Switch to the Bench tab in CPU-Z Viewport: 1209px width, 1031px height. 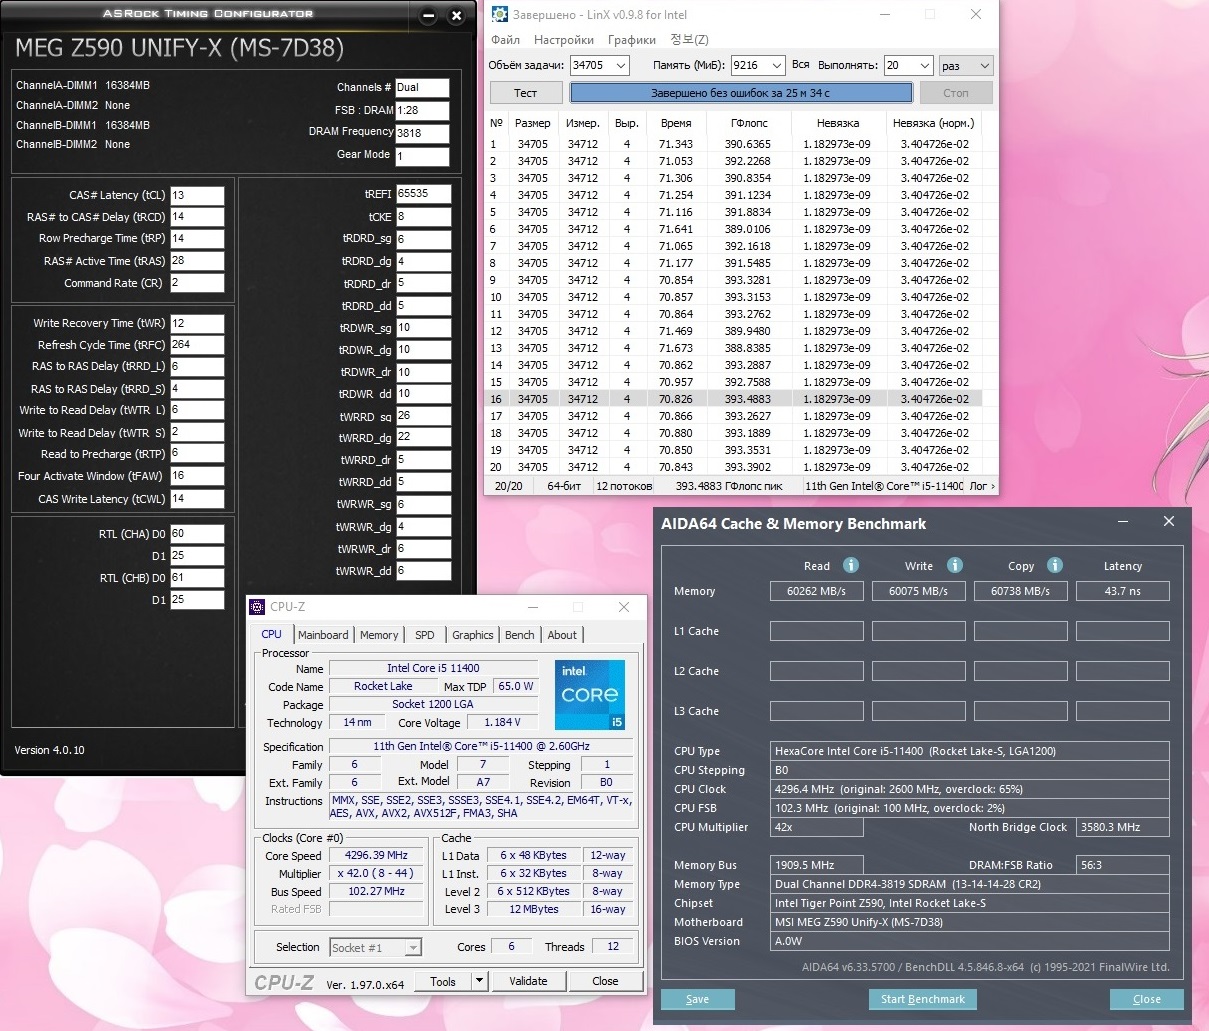click(x=520, y=635)
